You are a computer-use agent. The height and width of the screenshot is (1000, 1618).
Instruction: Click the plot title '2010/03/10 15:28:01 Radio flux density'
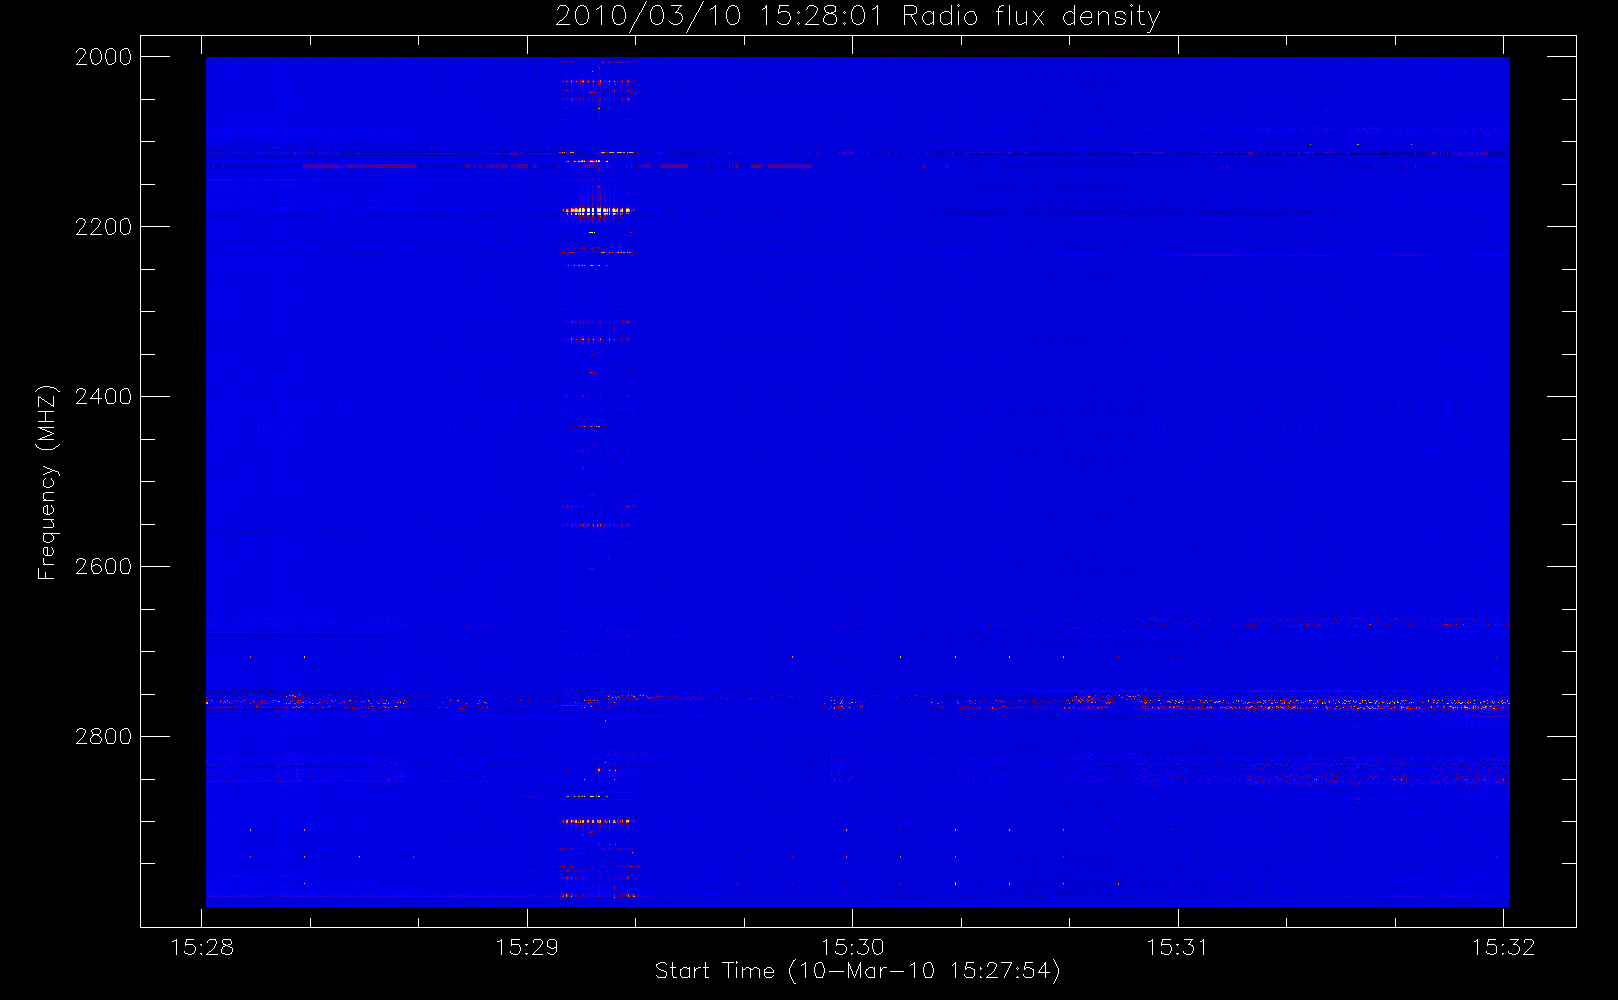[858, 17]
